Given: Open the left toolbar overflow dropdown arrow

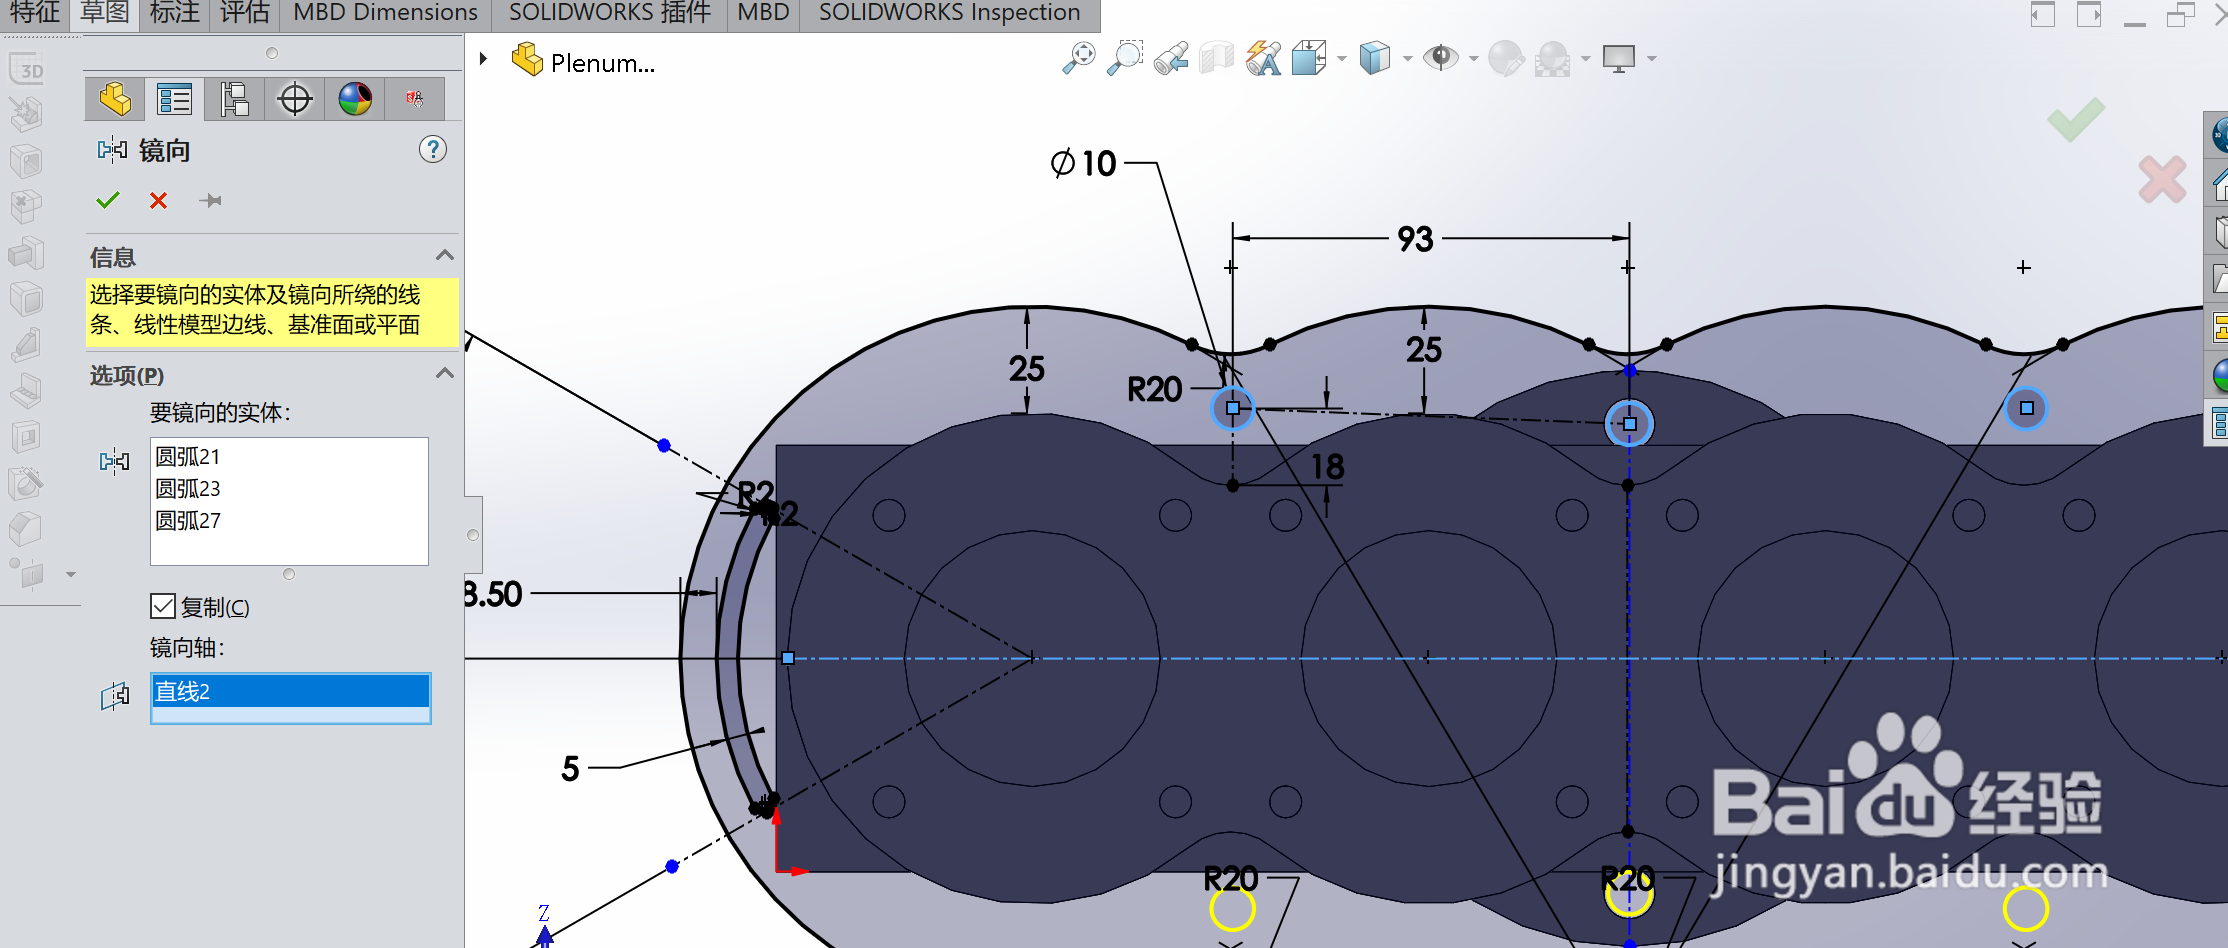Looking at the screenshot, I should click(x=70, y=574).
